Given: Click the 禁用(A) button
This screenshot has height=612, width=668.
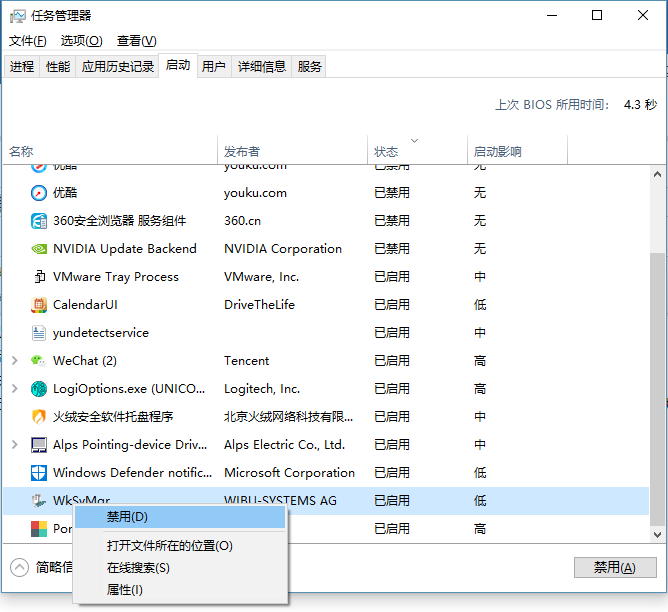Looking at the screenshot, I should click(x=615, y=567).
